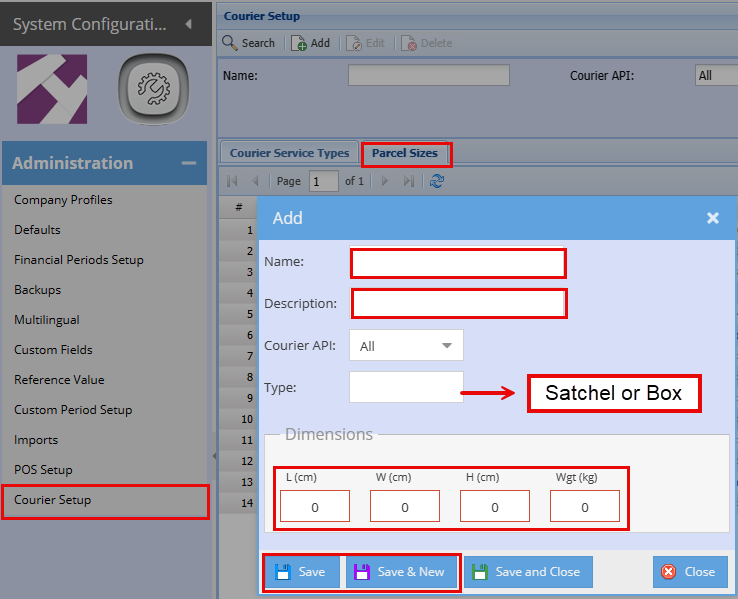Open Defaults menu item

[37, 230]
